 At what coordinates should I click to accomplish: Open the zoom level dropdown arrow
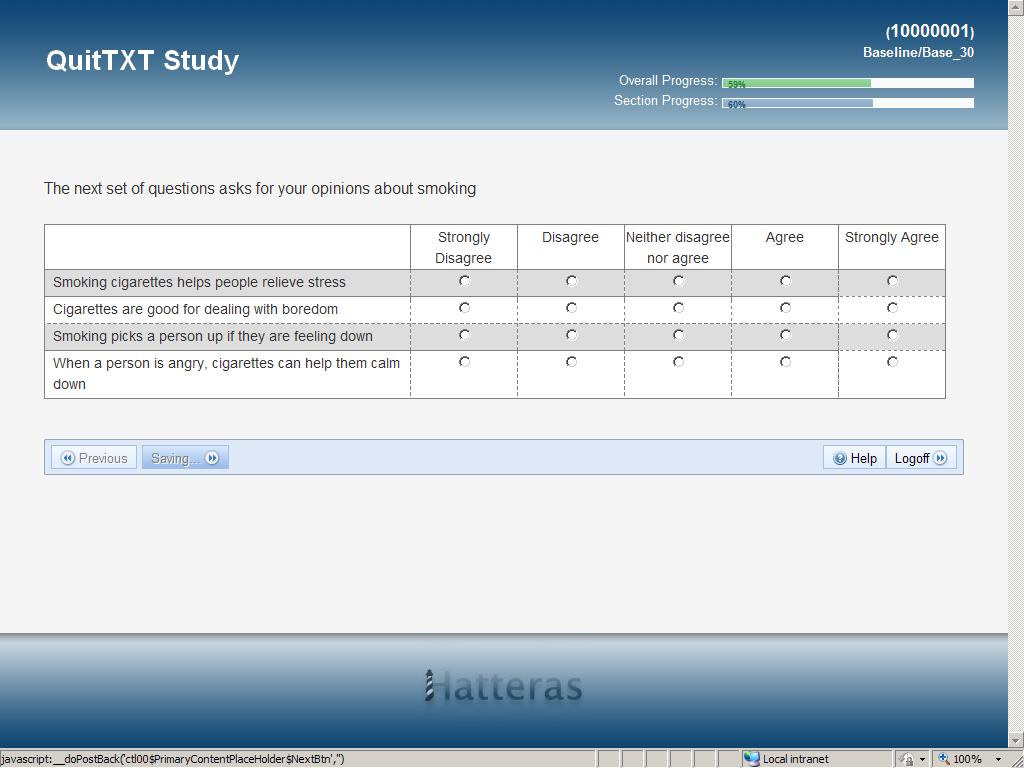[x=998, y=759]
